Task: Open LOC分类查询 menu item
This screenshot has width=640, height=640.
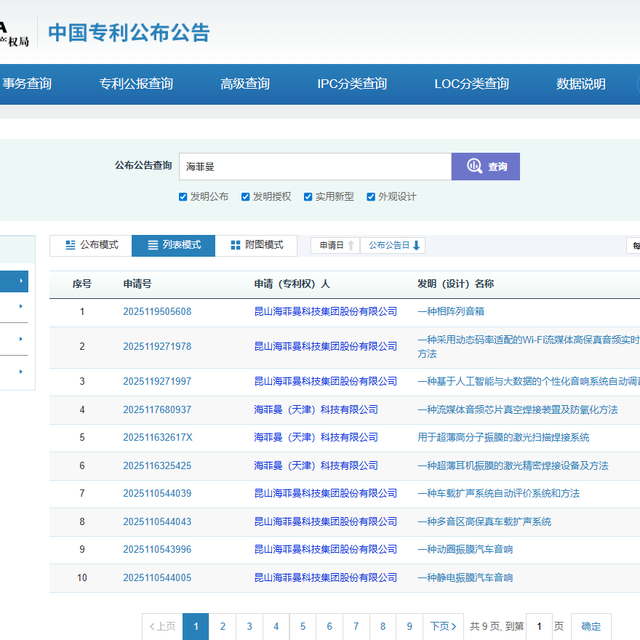Action: tap(471, 84)
